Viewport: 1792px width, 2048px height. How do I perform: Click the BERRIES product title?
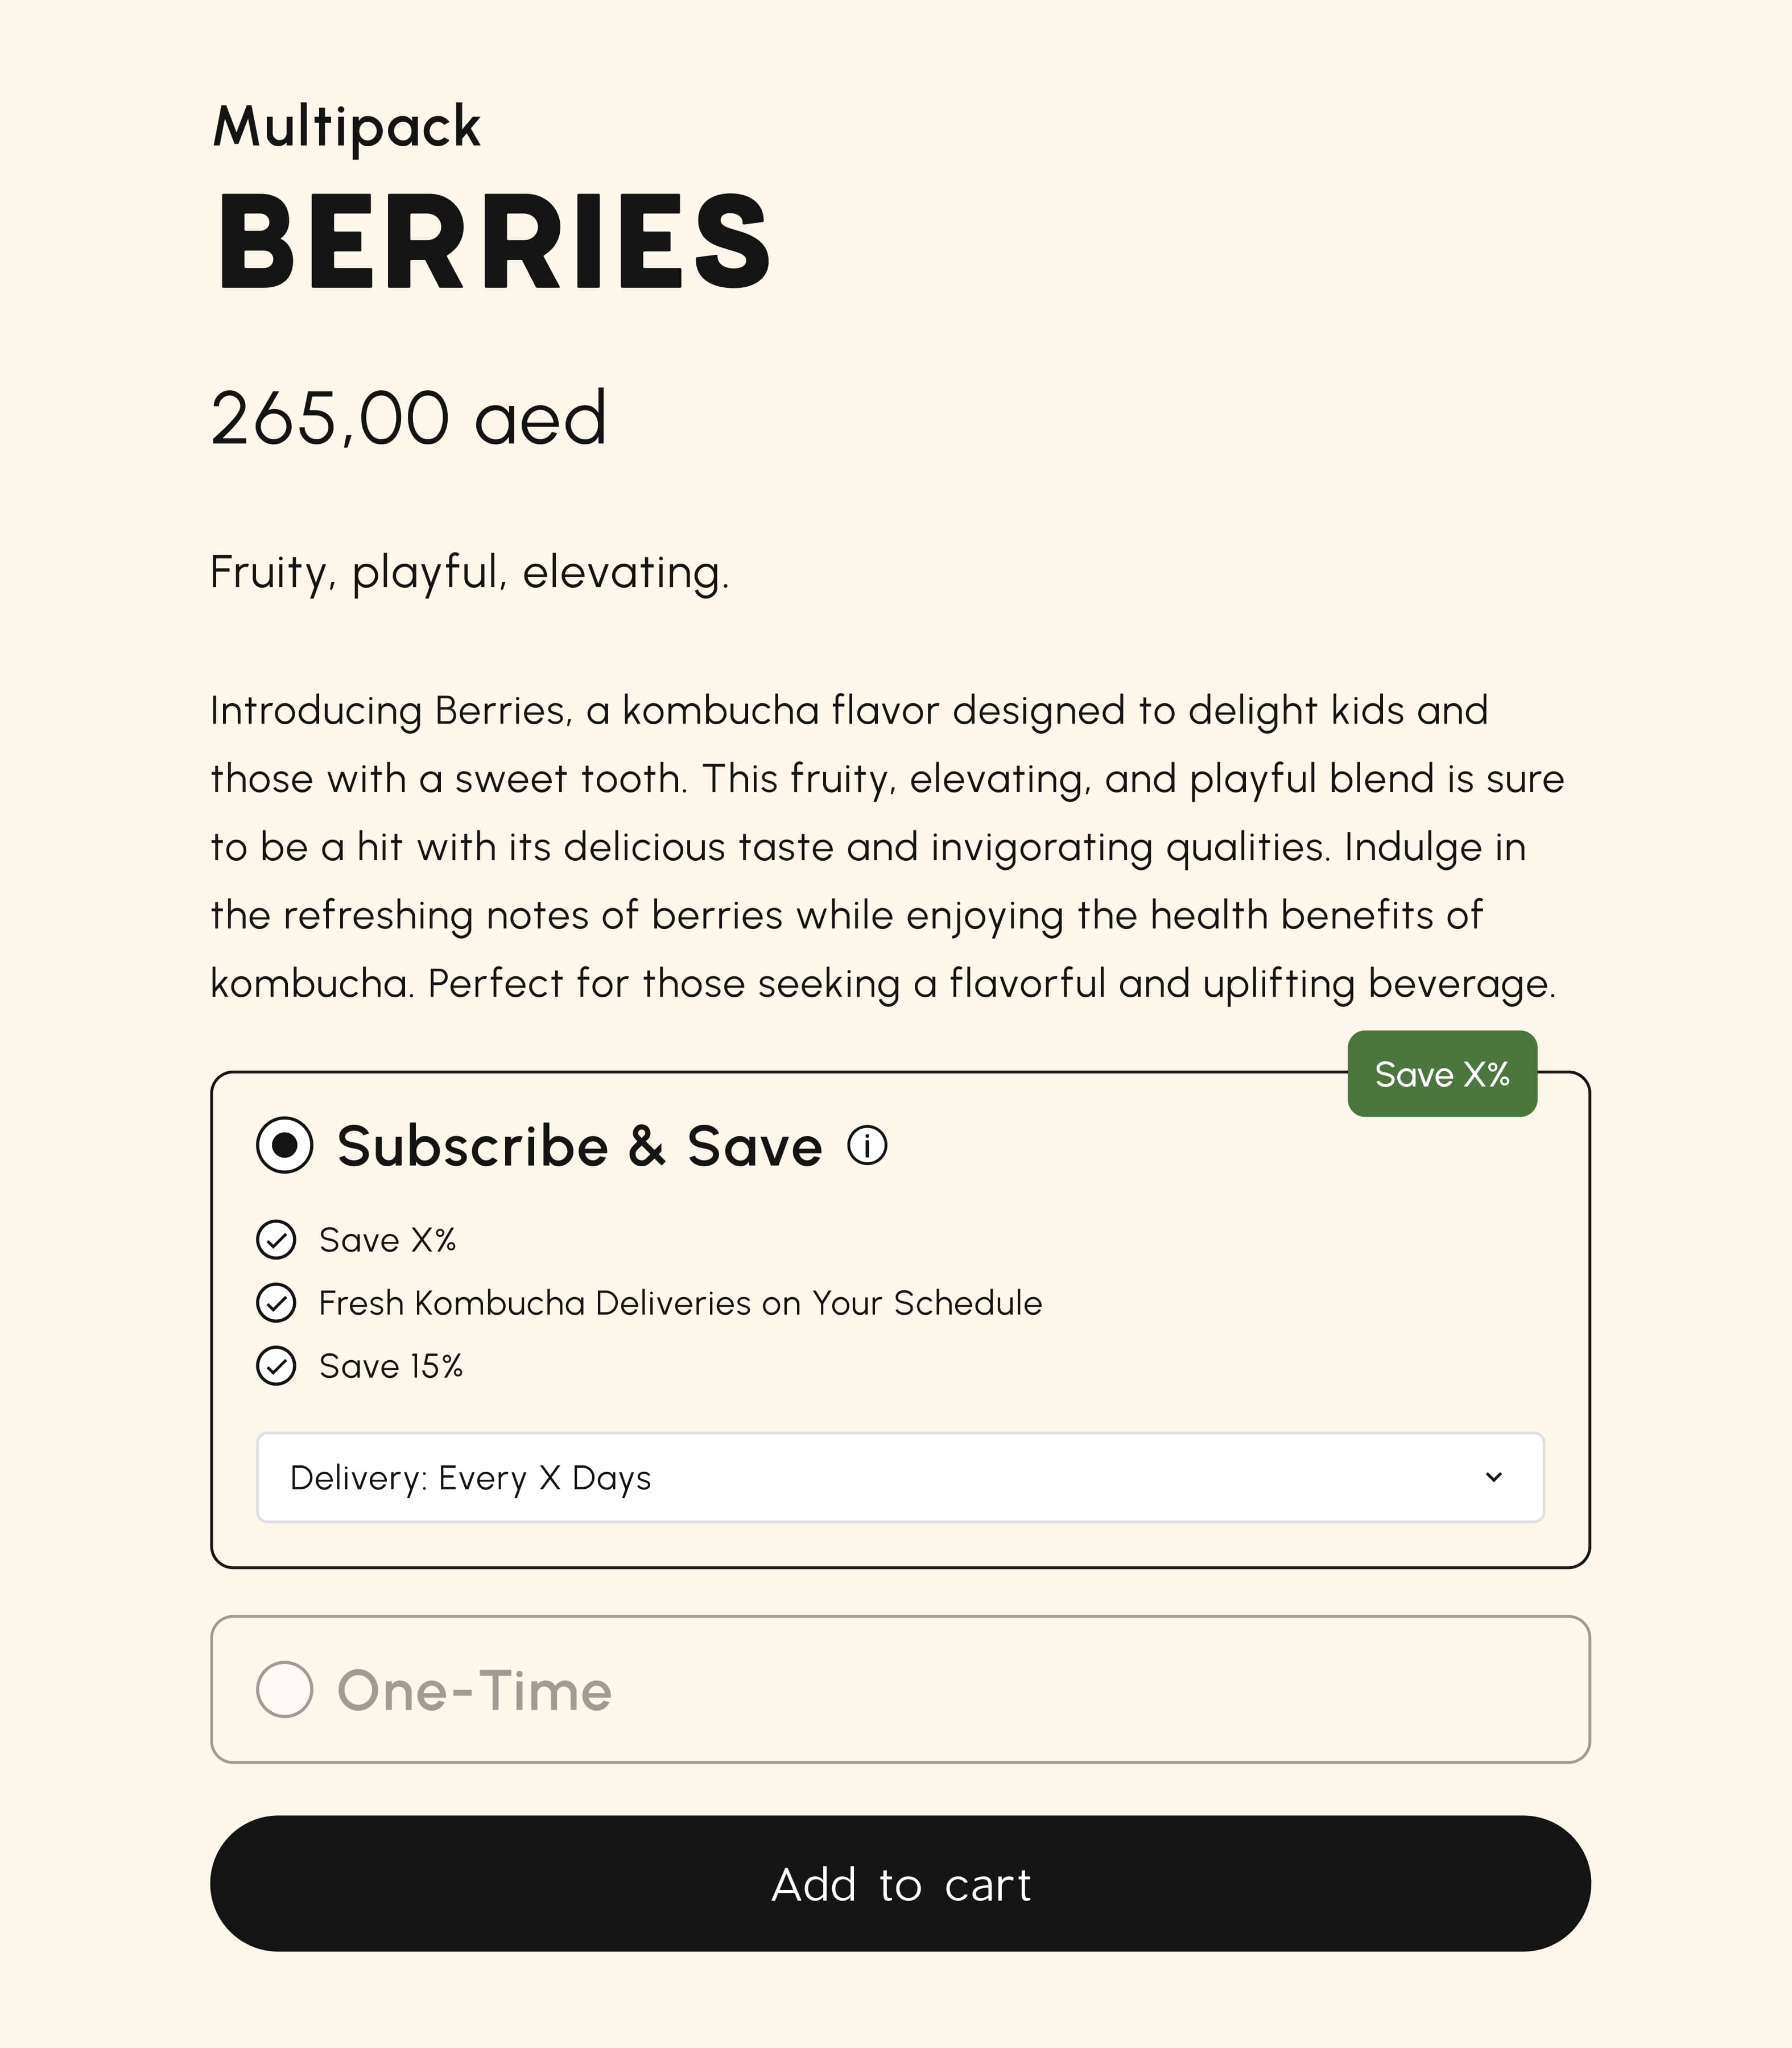[494, 242]
